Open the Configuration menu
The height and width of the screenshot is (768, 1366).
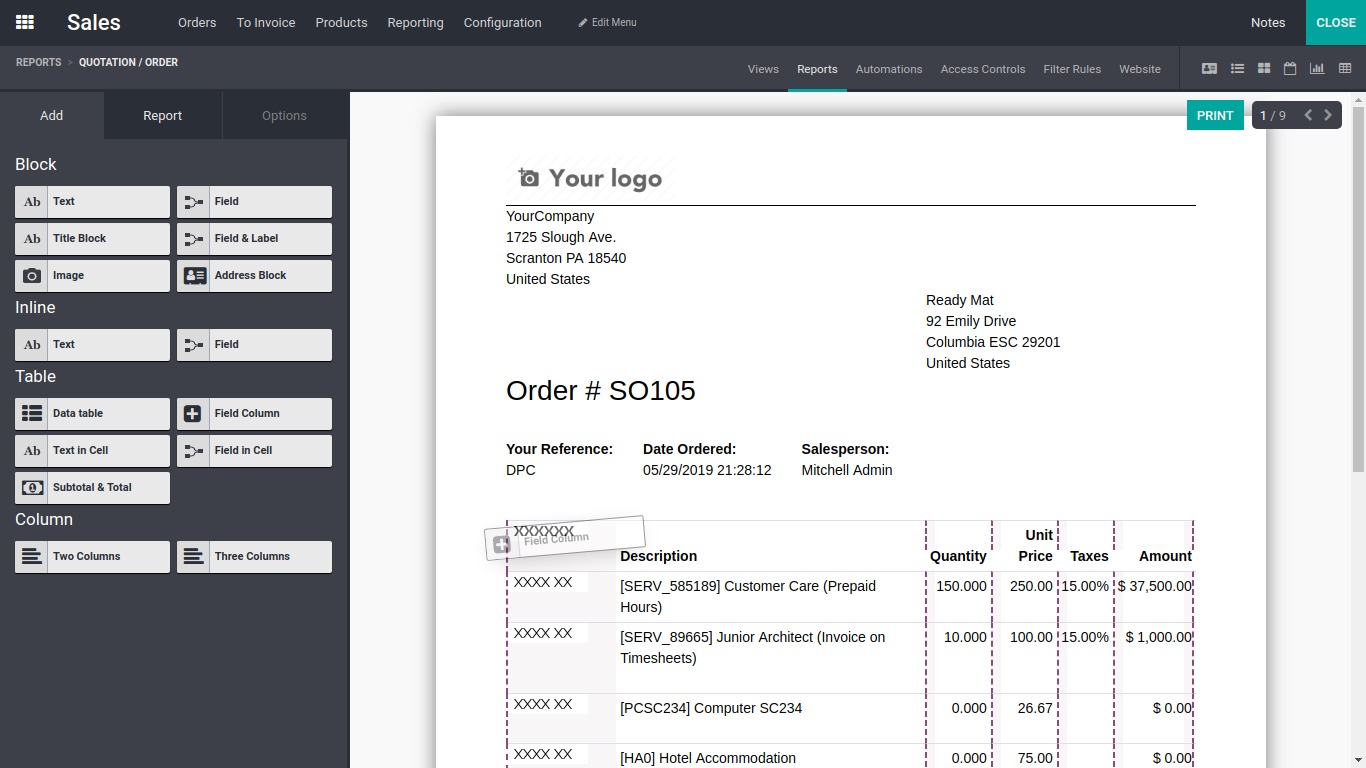coord(502,22)
